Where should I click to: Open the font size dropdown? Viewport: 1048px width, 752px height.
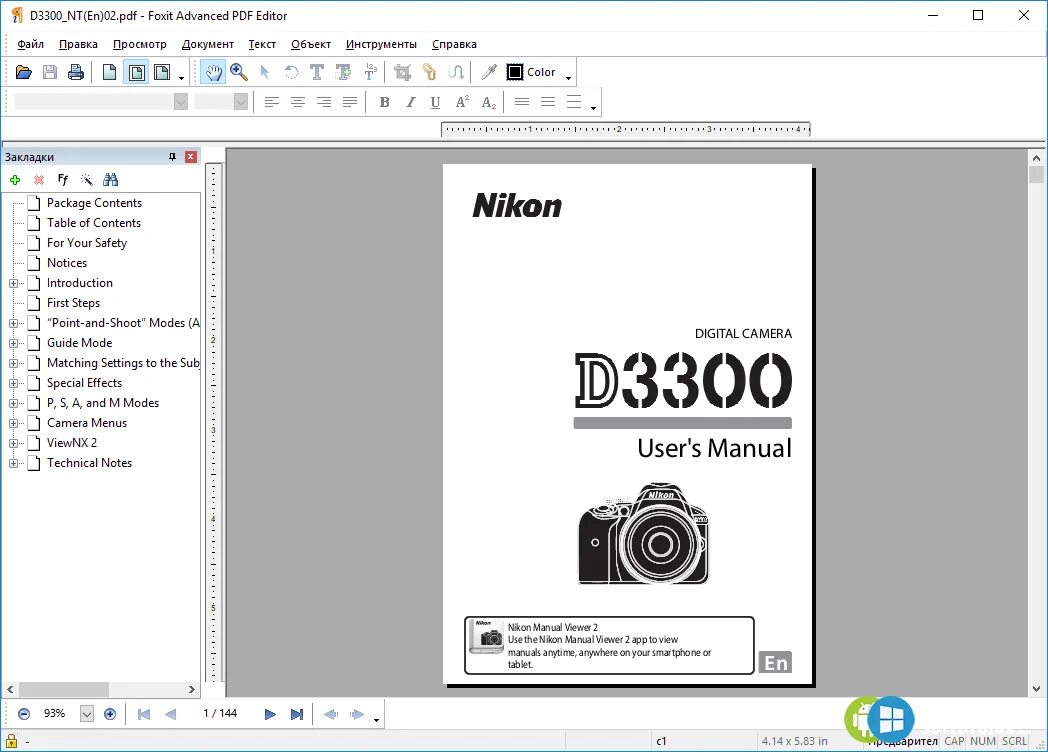pos(241,102)
